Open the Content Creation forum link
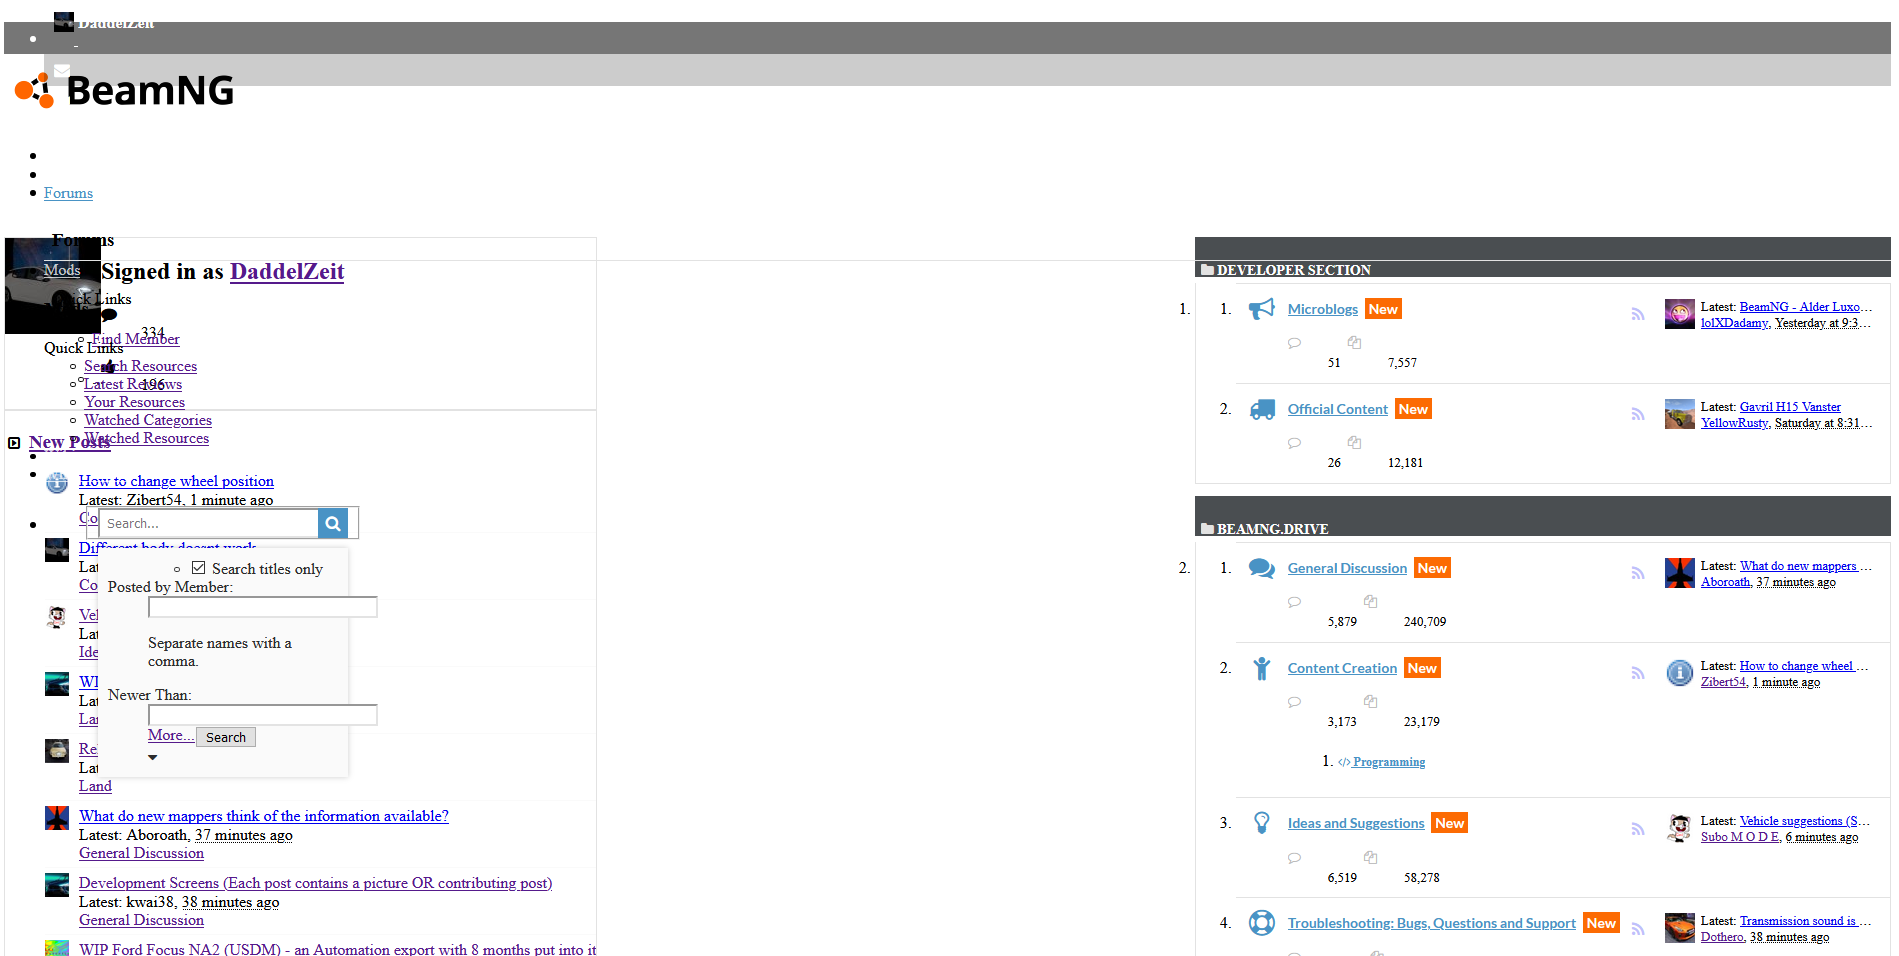Image resolution: width=1899 pixels, height=956 pixels. click(1343, 668)
